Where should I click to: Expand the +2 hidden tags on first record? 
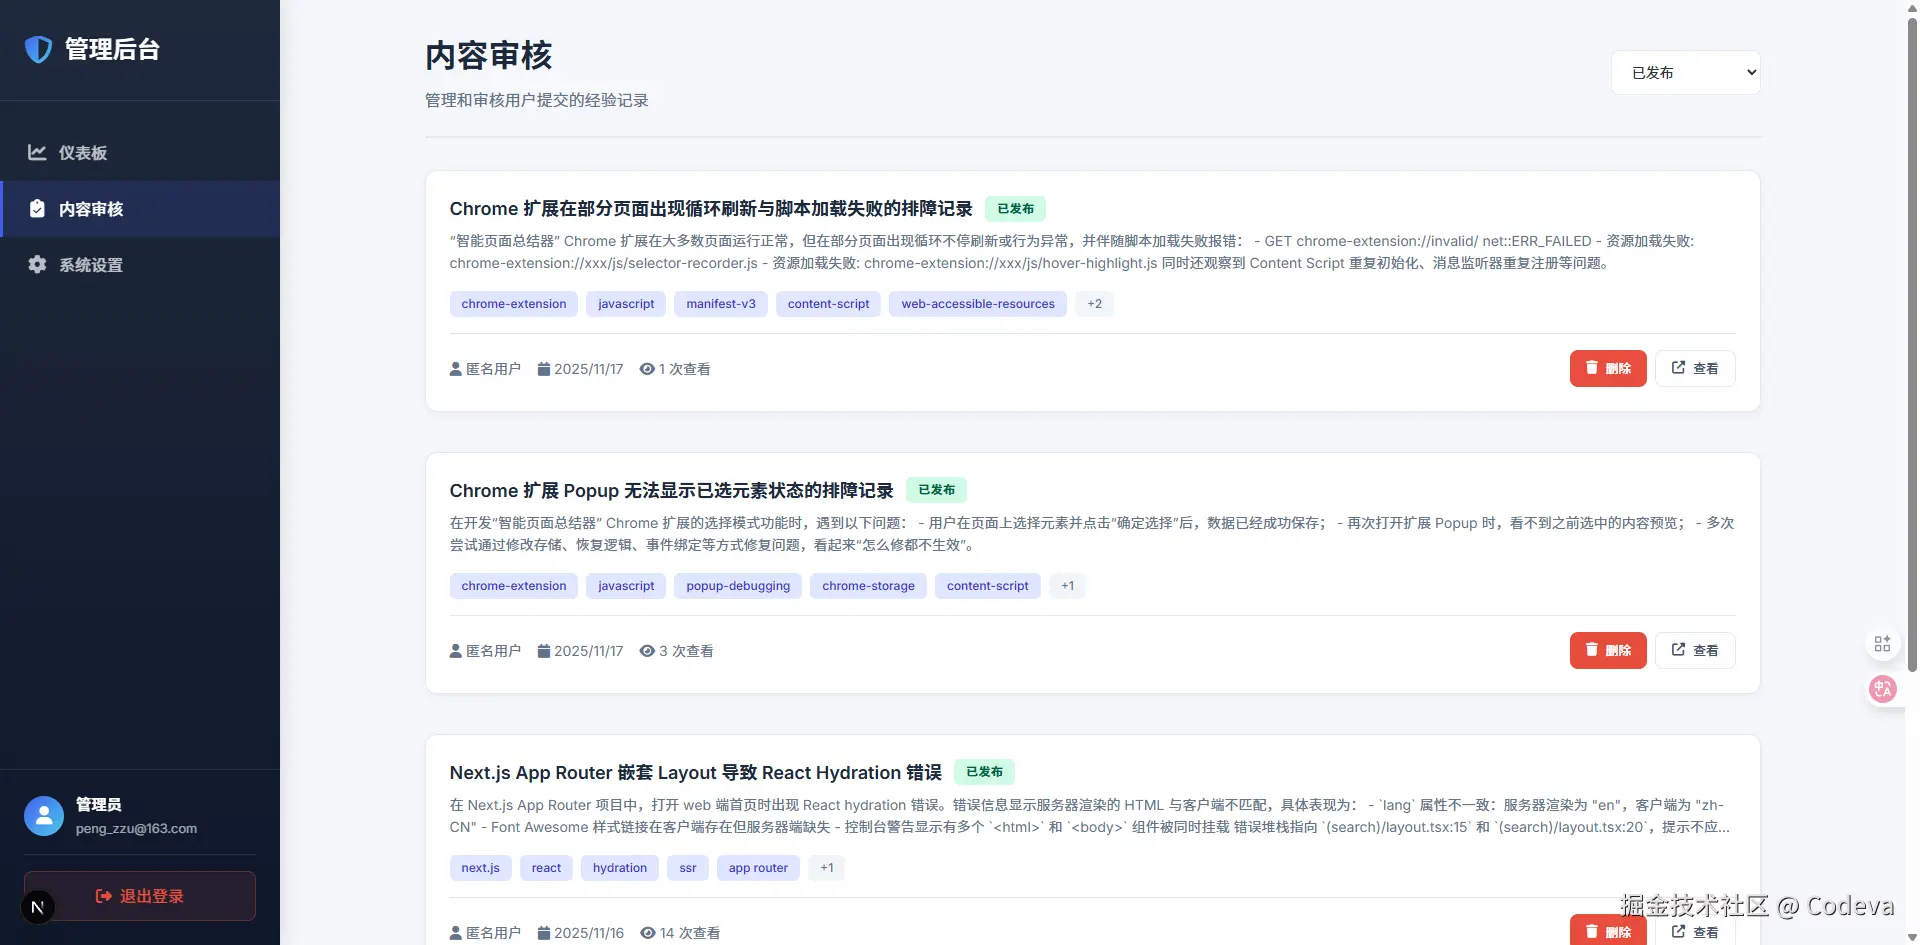pyautogui.click(x=1094, y=303)
